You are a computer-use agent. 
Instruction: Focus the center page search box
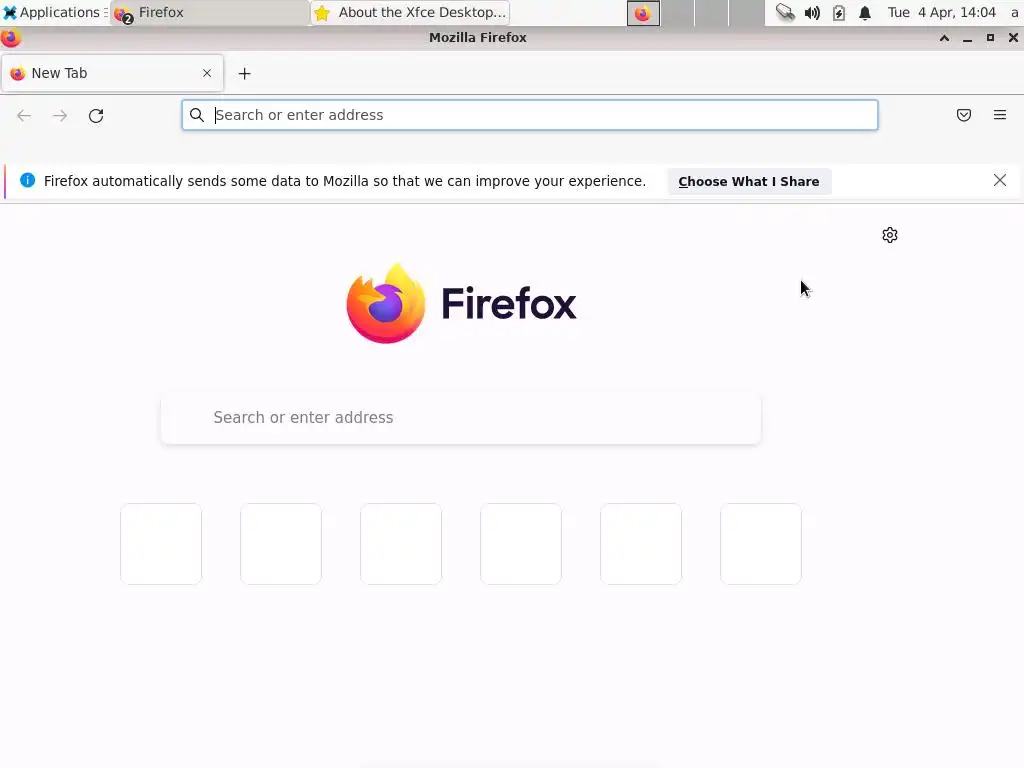click(461, 417)
